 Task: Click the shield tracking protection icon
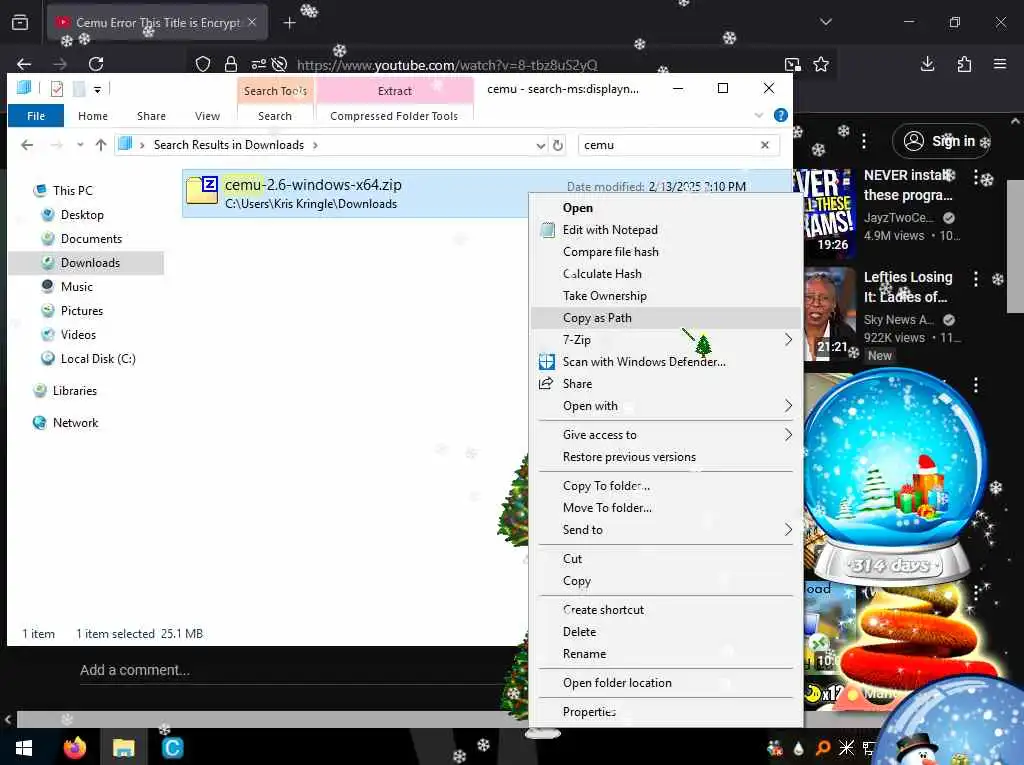point(203,64)
